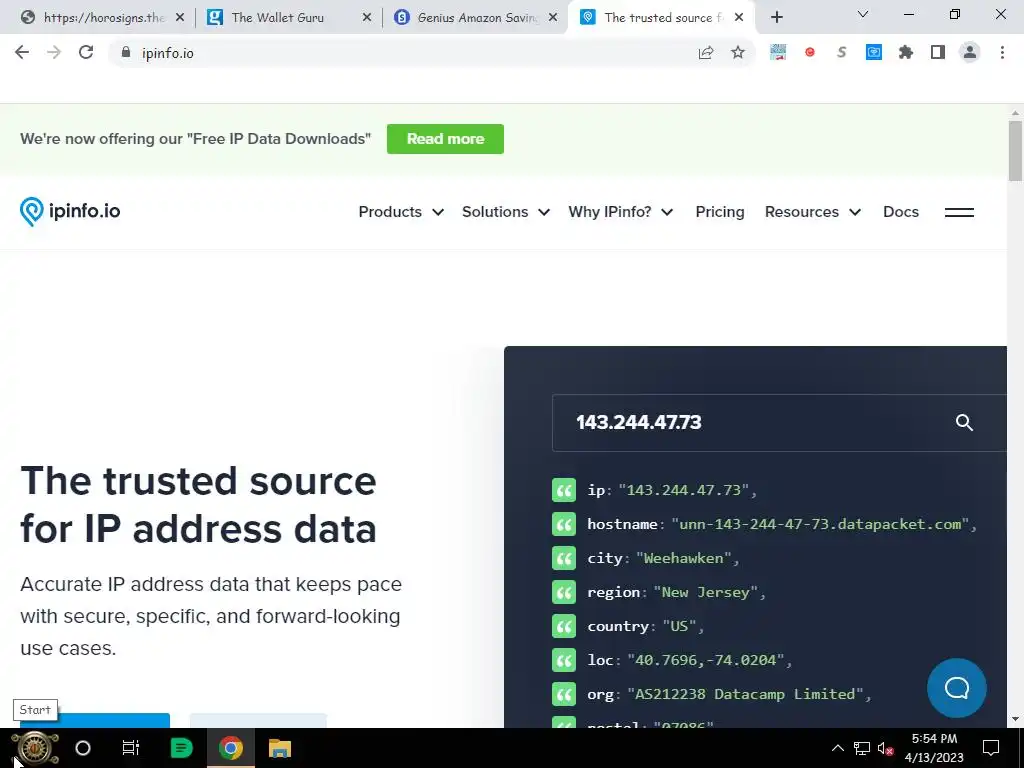Click the quote icon beside org row

[564, 694]
